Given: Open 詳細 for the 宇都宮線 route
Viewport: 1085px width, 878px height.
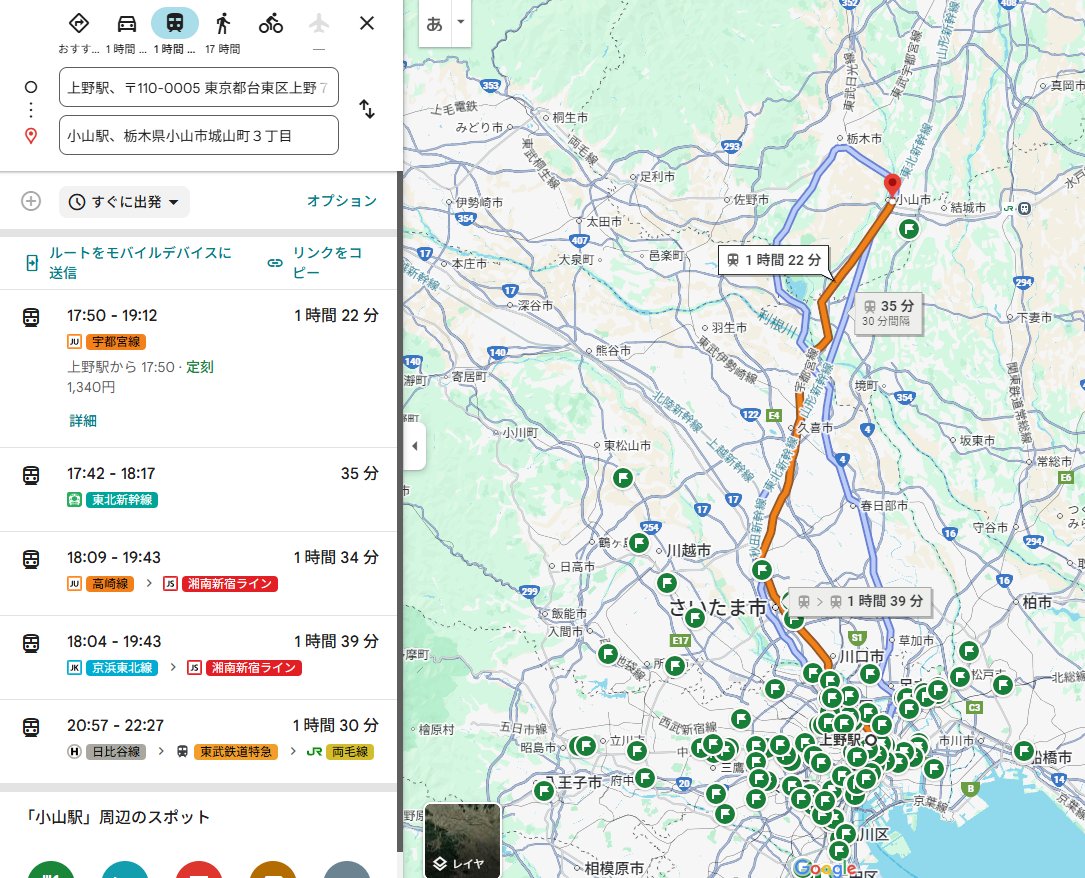Looking at the screenshot, I should [x=83, y=420].
